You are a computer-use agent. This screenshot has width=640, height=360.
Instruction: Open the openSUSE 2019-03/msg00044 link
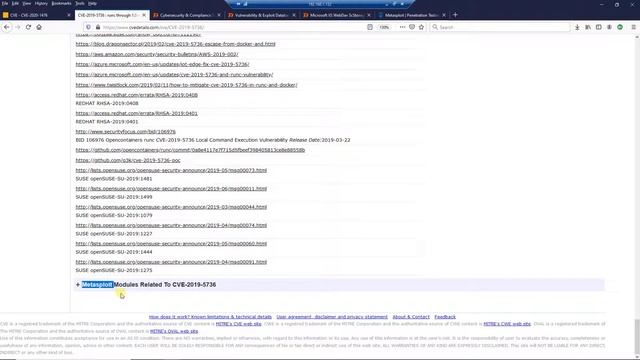click(171, 207)
